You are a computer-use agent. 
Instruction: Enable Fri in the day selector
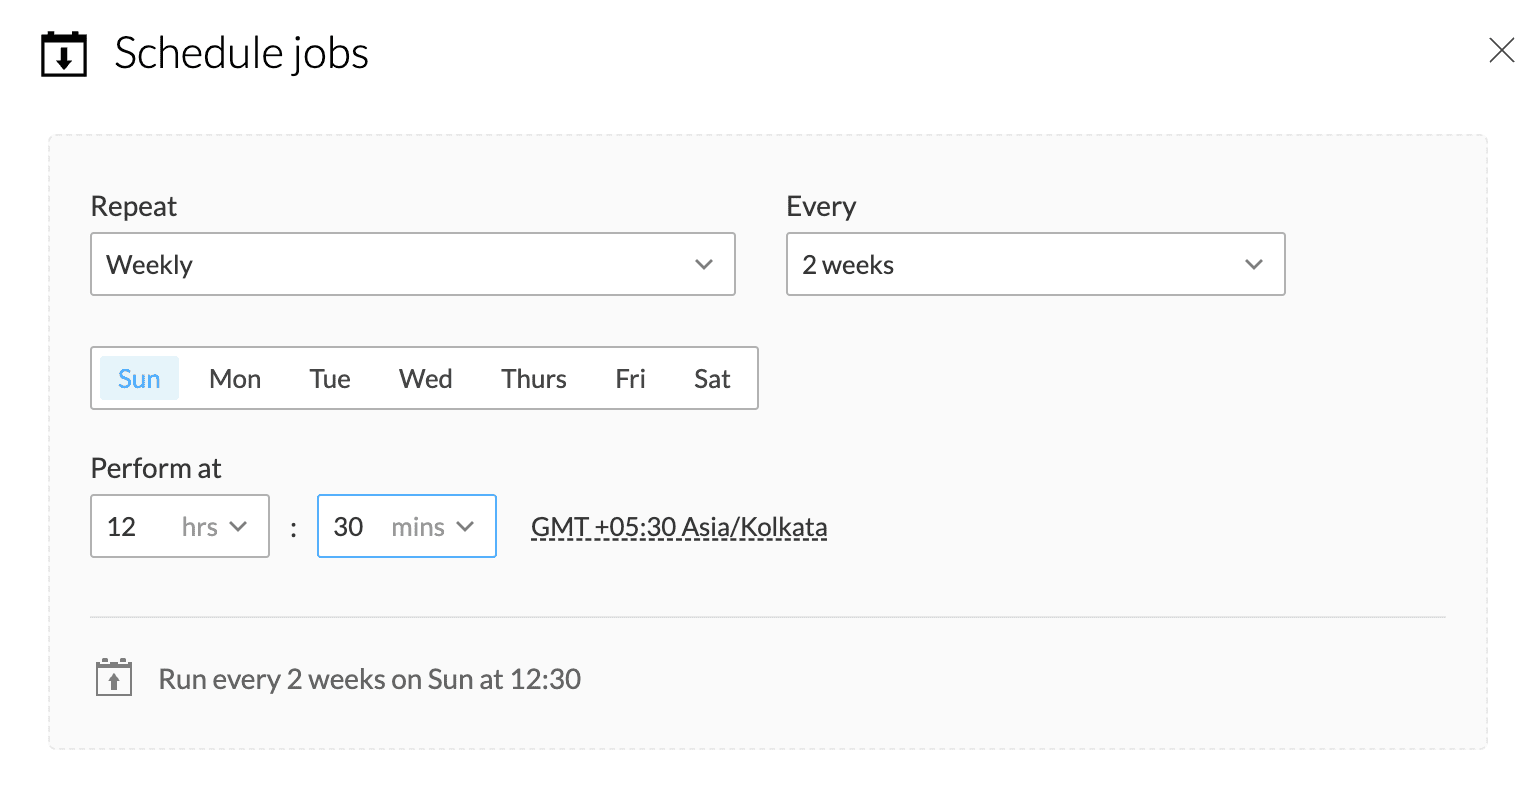tap(630, 378)
